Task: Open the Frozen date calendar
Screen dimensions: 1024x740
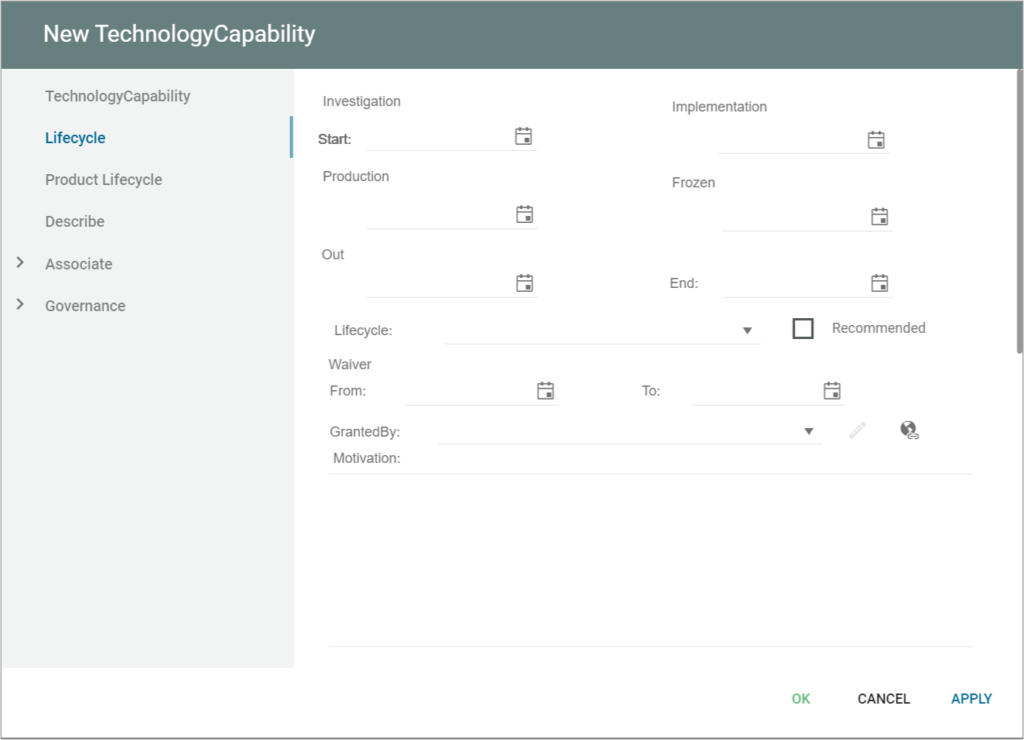Action: 877,216
